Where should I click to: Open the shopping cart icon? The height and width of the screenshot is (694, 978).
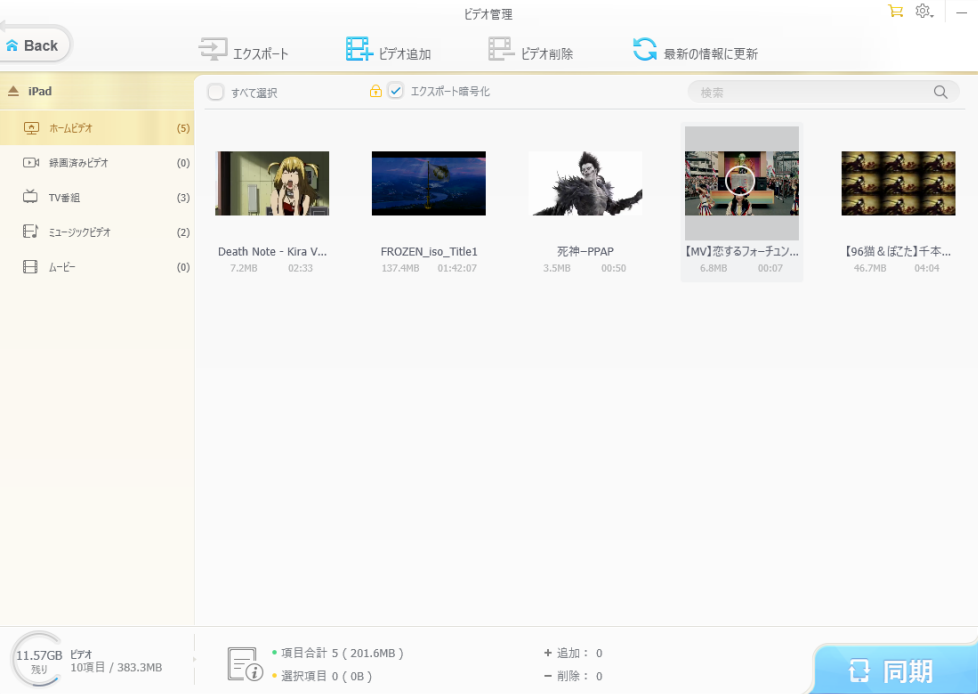pyautogui.click(x=896, y=11)
